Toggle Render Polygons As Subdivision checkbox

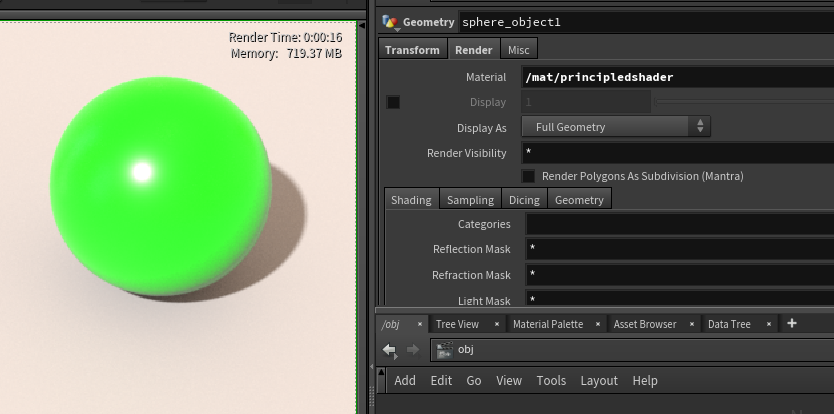(528, 176)
